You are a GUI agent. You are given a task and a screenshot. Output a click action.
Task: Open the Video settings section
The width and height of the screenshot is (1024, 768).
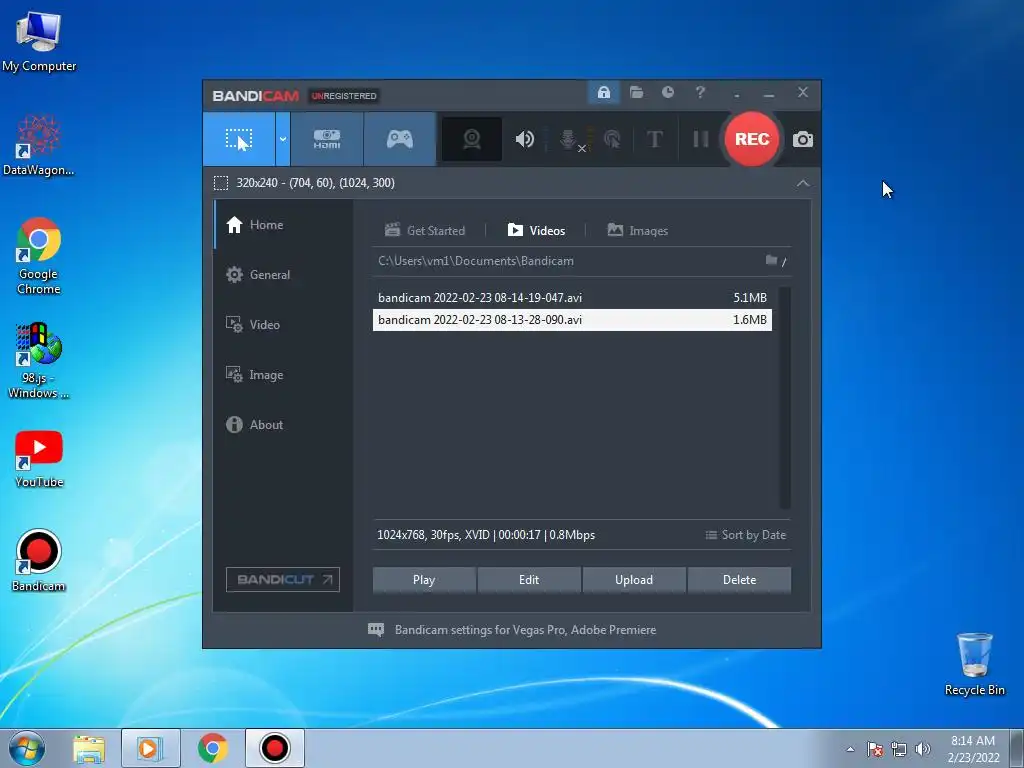[x=283, y=325]
